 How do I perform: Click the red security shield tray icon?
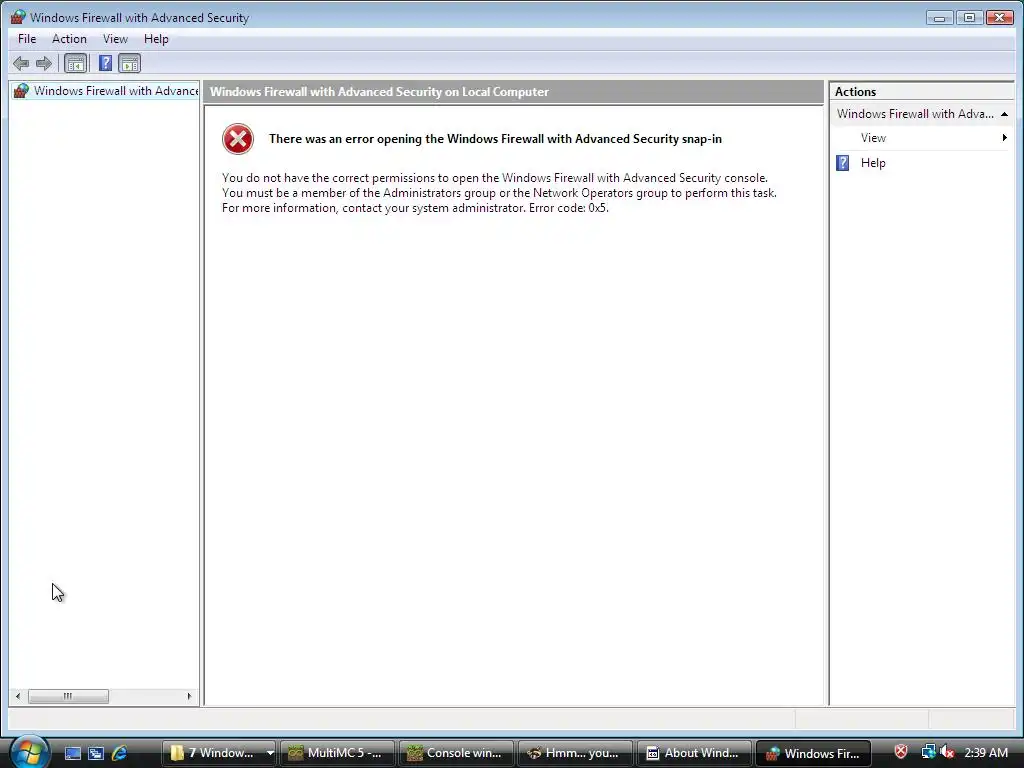point(901,752)
